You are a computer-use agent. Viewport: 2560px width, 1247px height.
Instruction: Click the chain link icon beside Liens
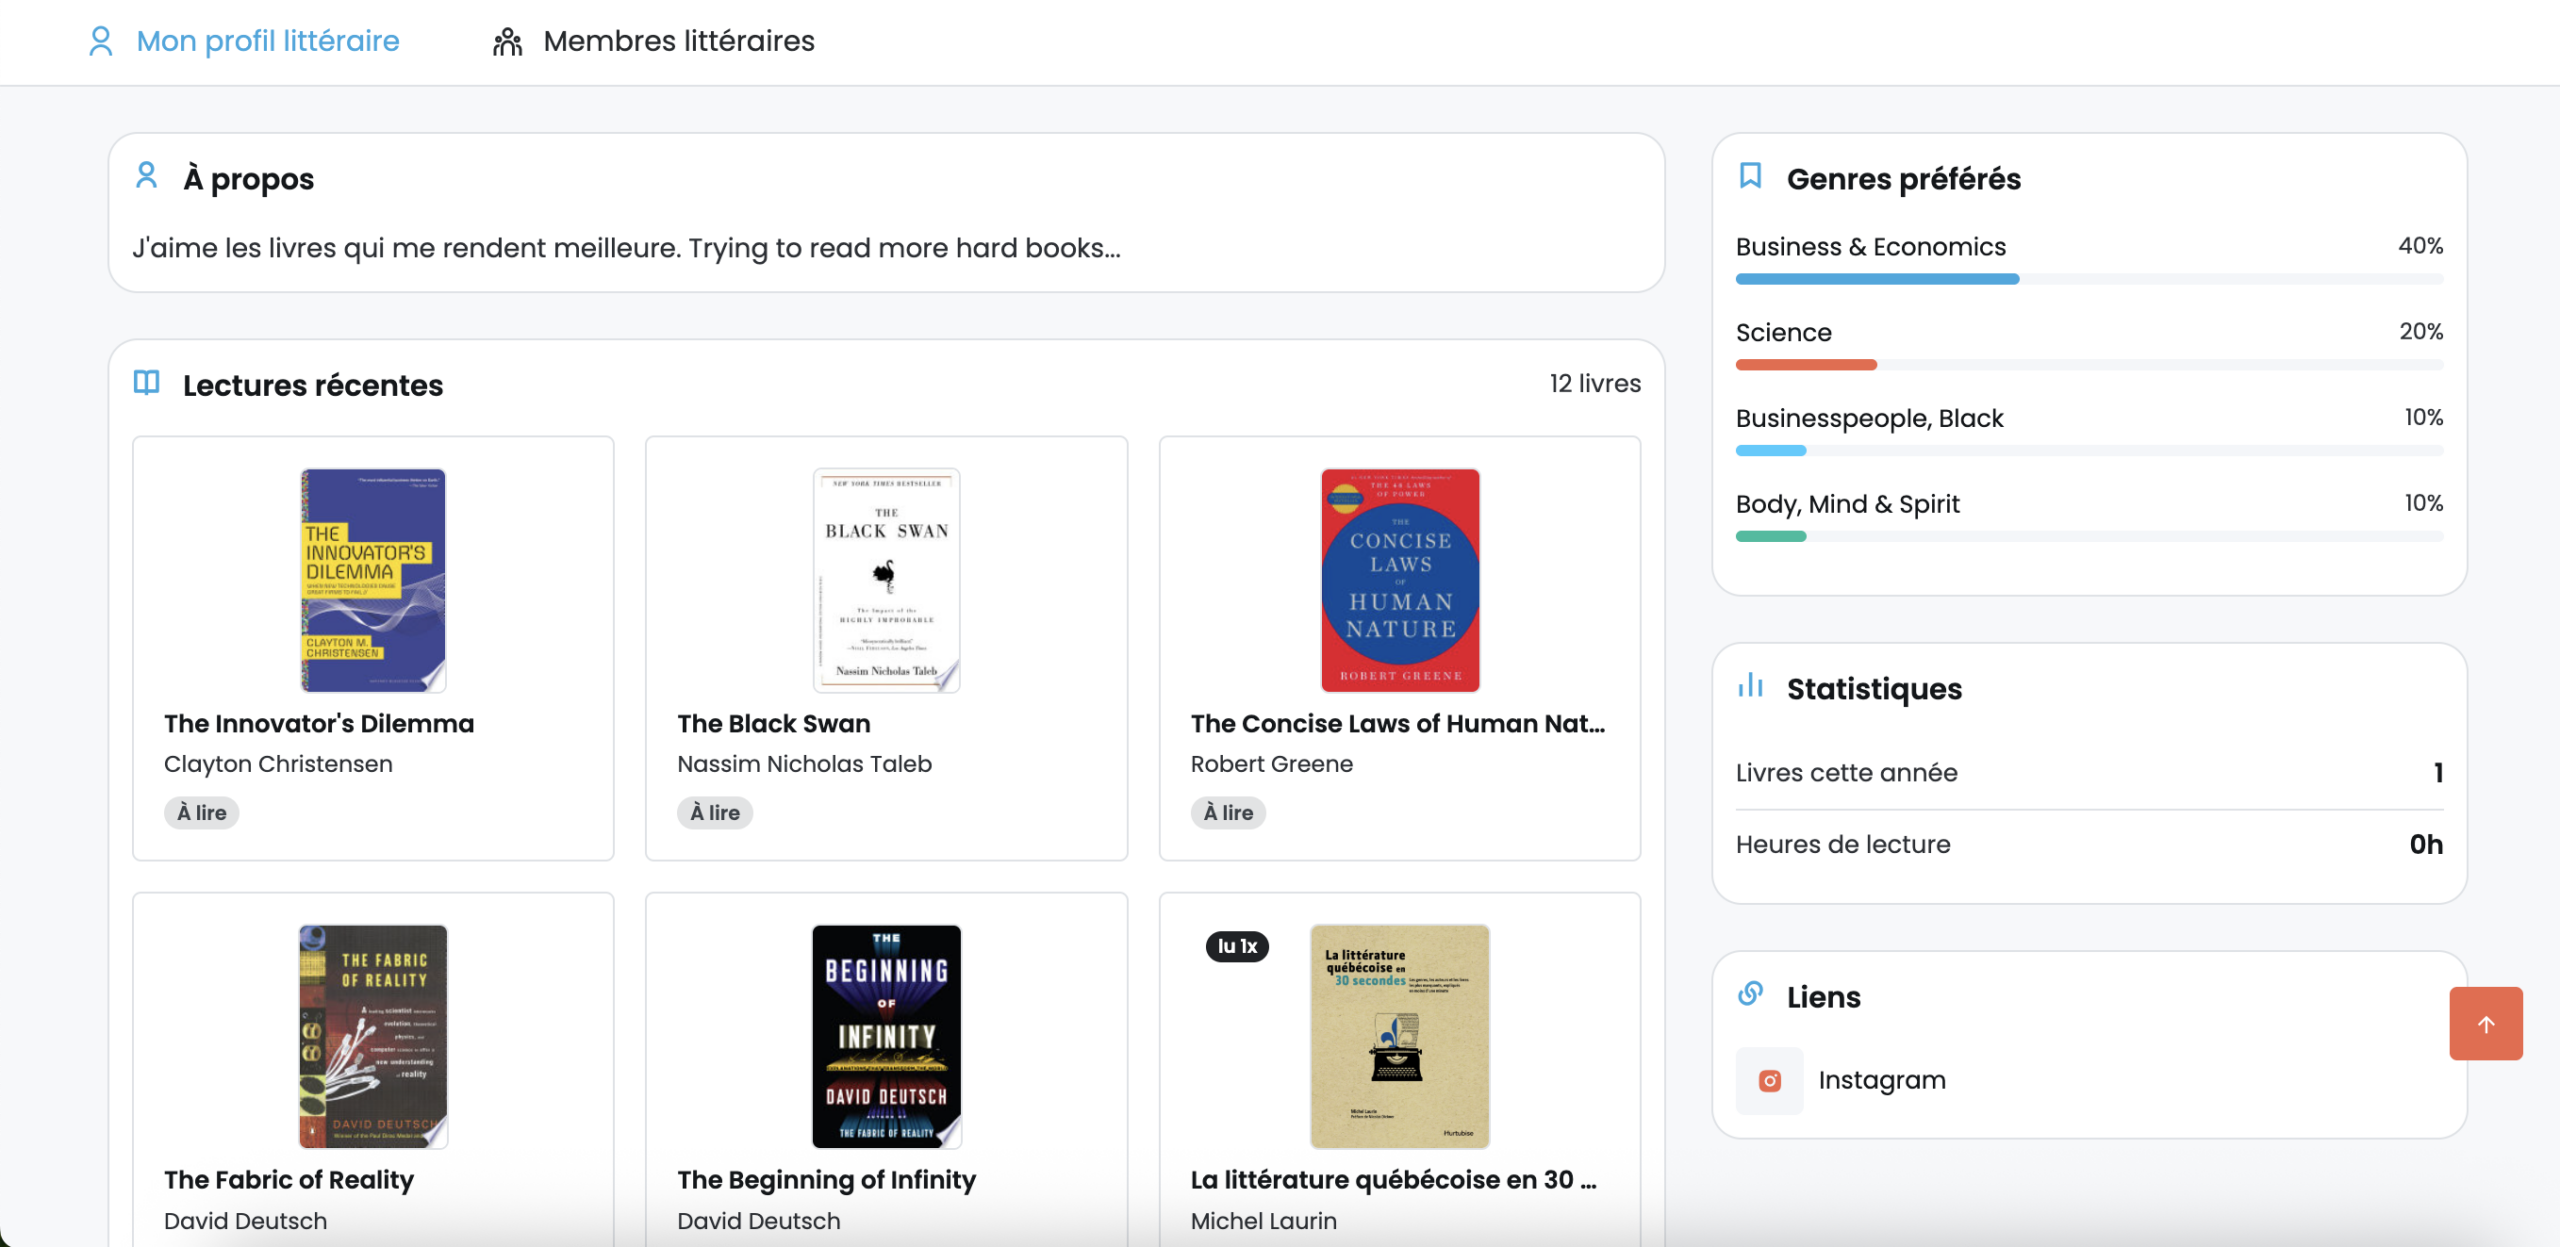[1750, 994]
